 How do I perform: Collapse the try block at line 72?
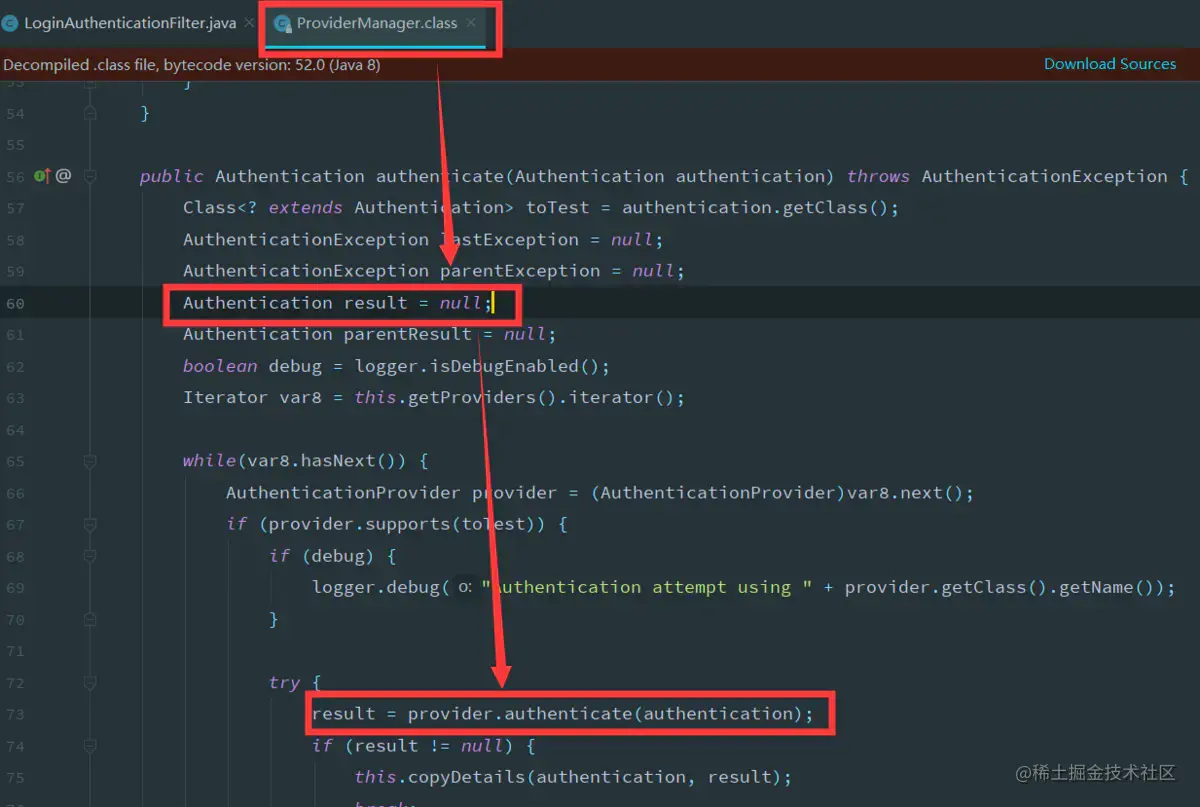tap(90, 683)
